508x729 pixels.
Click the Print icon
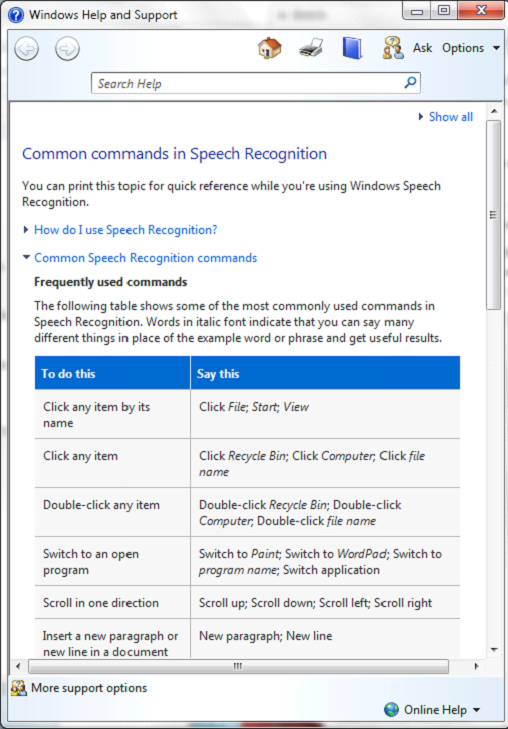pyautogui.click(x=311, y=48)
